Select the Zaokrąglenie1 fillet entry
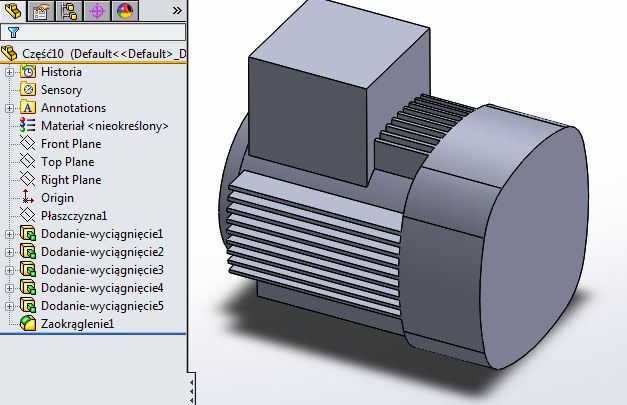 [77, 324]
